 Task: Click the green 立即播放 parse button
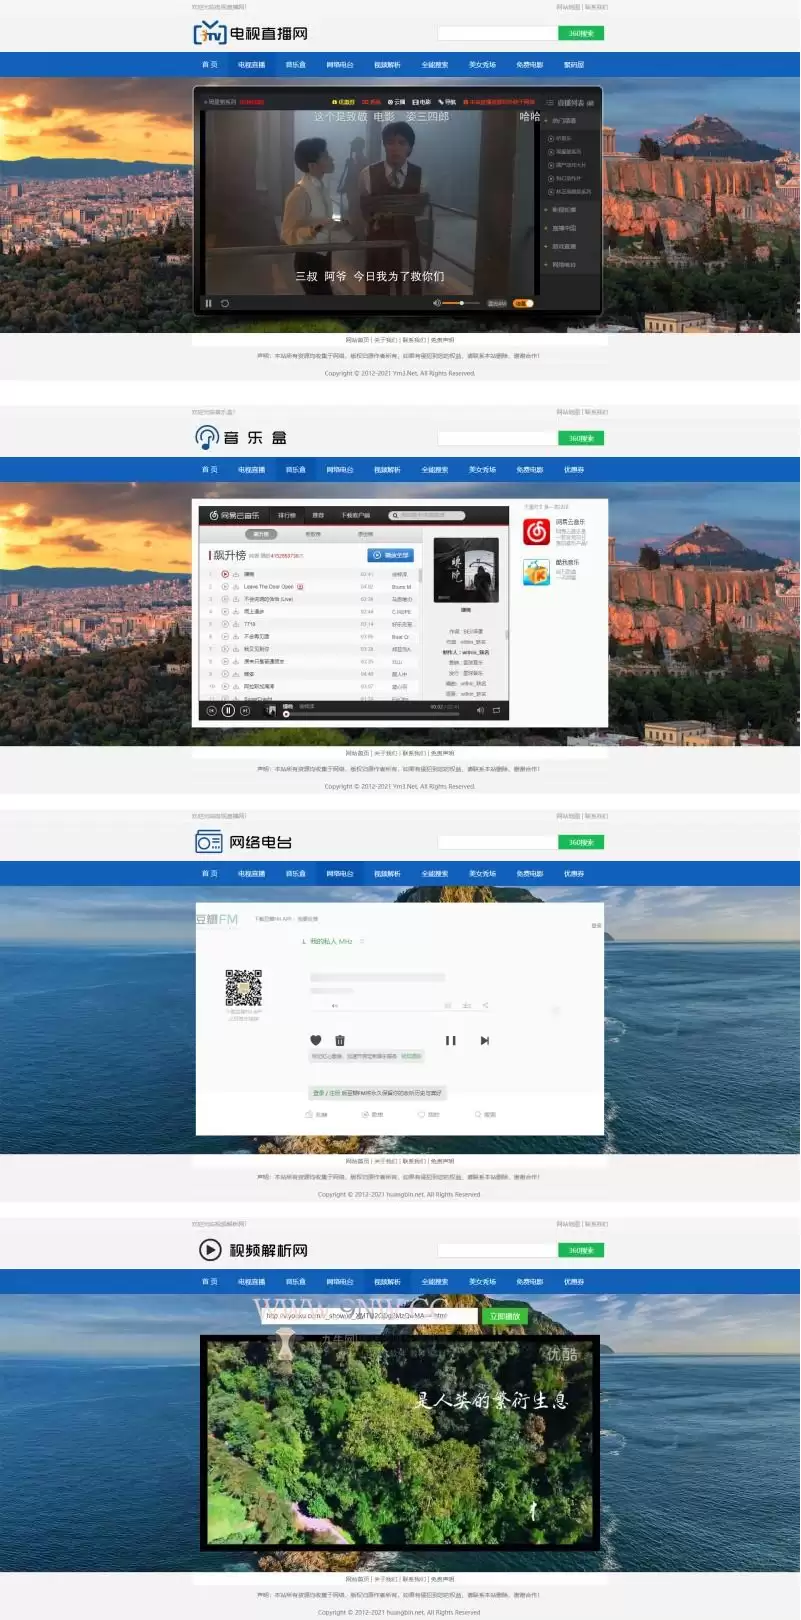505,1316
